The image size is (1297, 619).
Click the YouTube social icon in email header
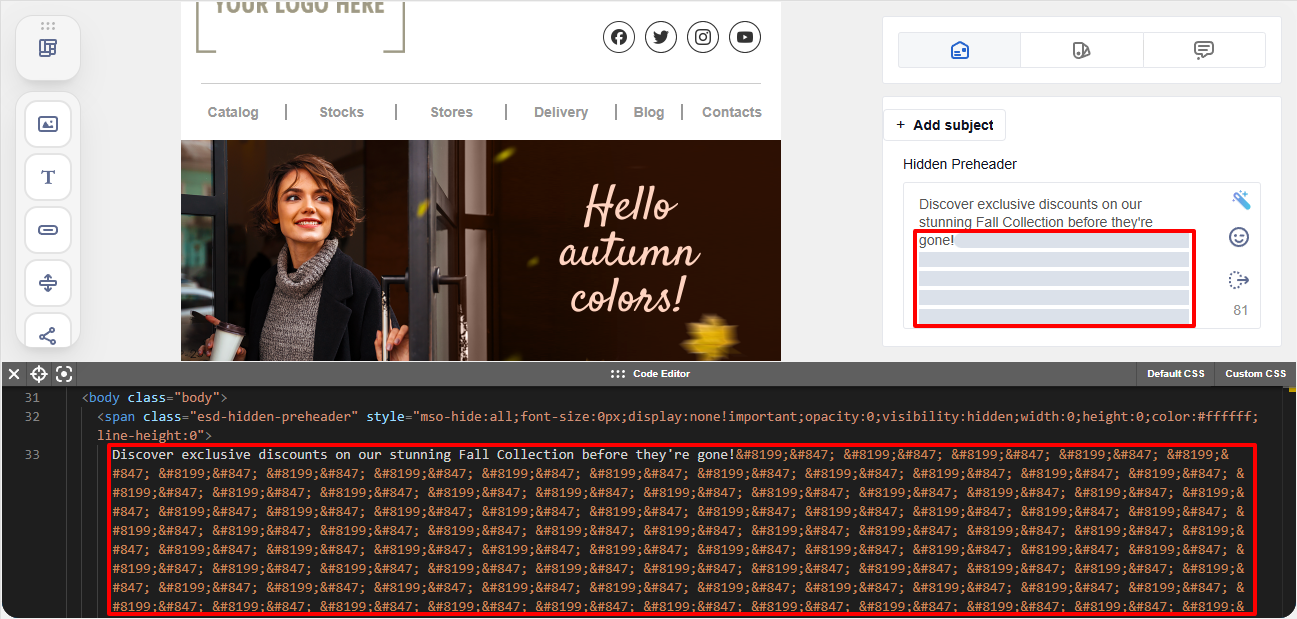tap(745, 37)
